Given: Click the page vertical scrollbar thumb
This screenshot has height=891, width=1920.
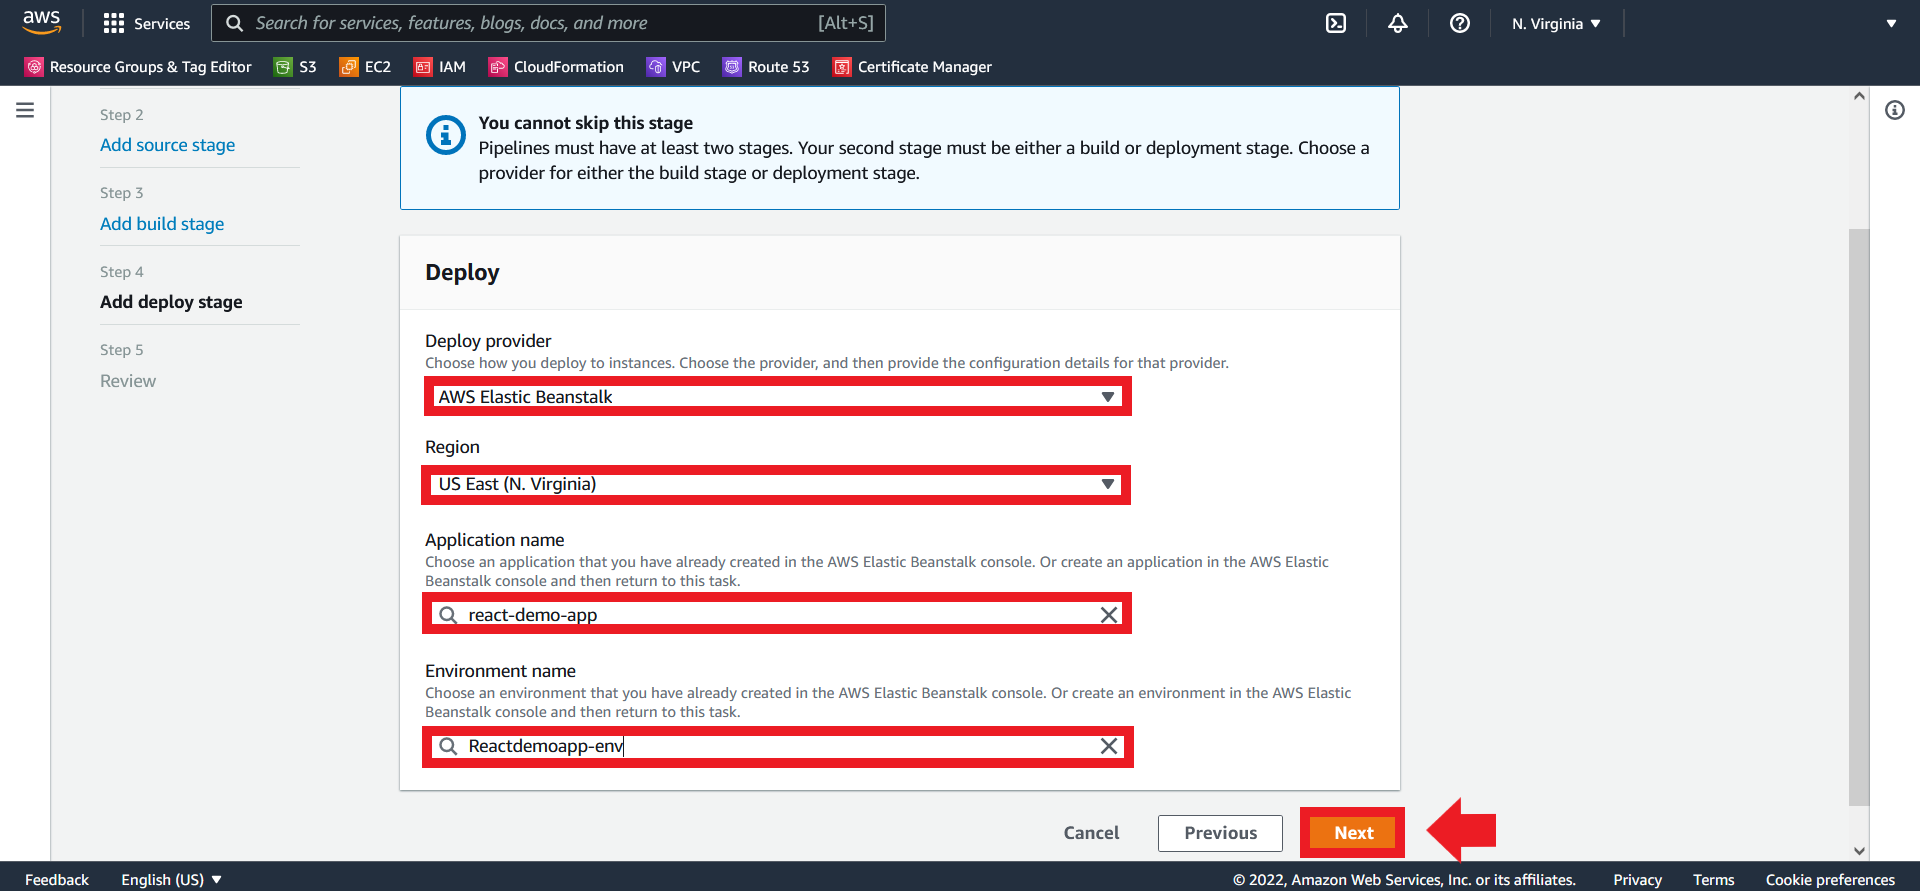Looking at the screenshot, I should [1859, 517].
